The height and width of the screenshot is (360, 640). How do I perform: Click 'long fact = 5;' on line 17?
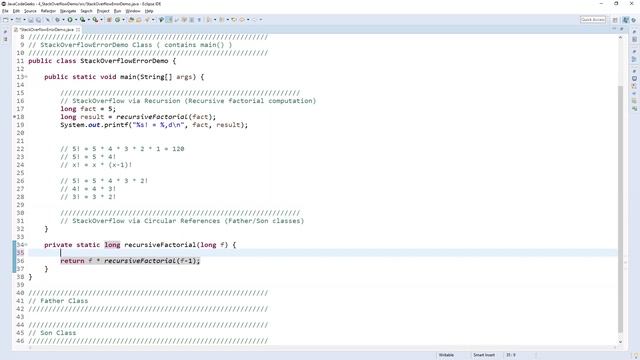88,109
